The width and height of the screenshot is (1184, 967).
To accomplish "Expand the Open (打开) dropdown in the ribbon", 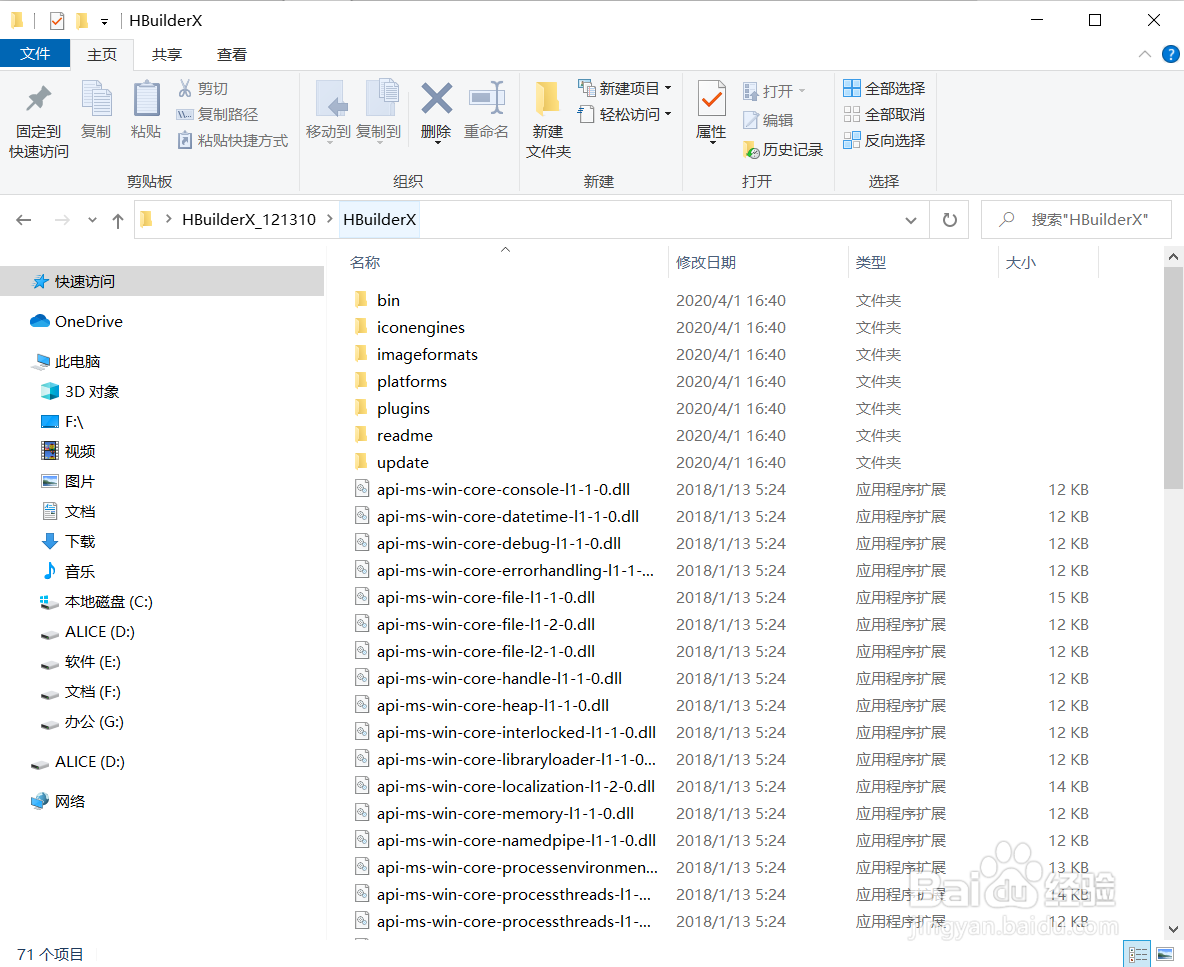I will click(x=774, y=91).
